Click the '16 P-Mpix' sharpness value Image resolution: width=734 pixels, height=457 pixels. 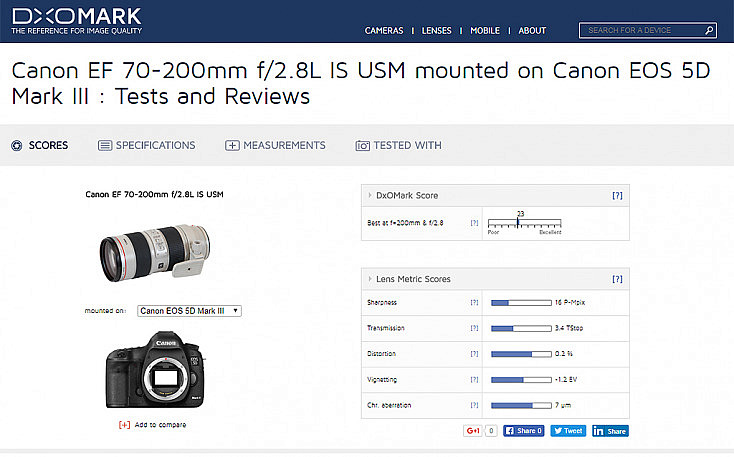(570, 302)
